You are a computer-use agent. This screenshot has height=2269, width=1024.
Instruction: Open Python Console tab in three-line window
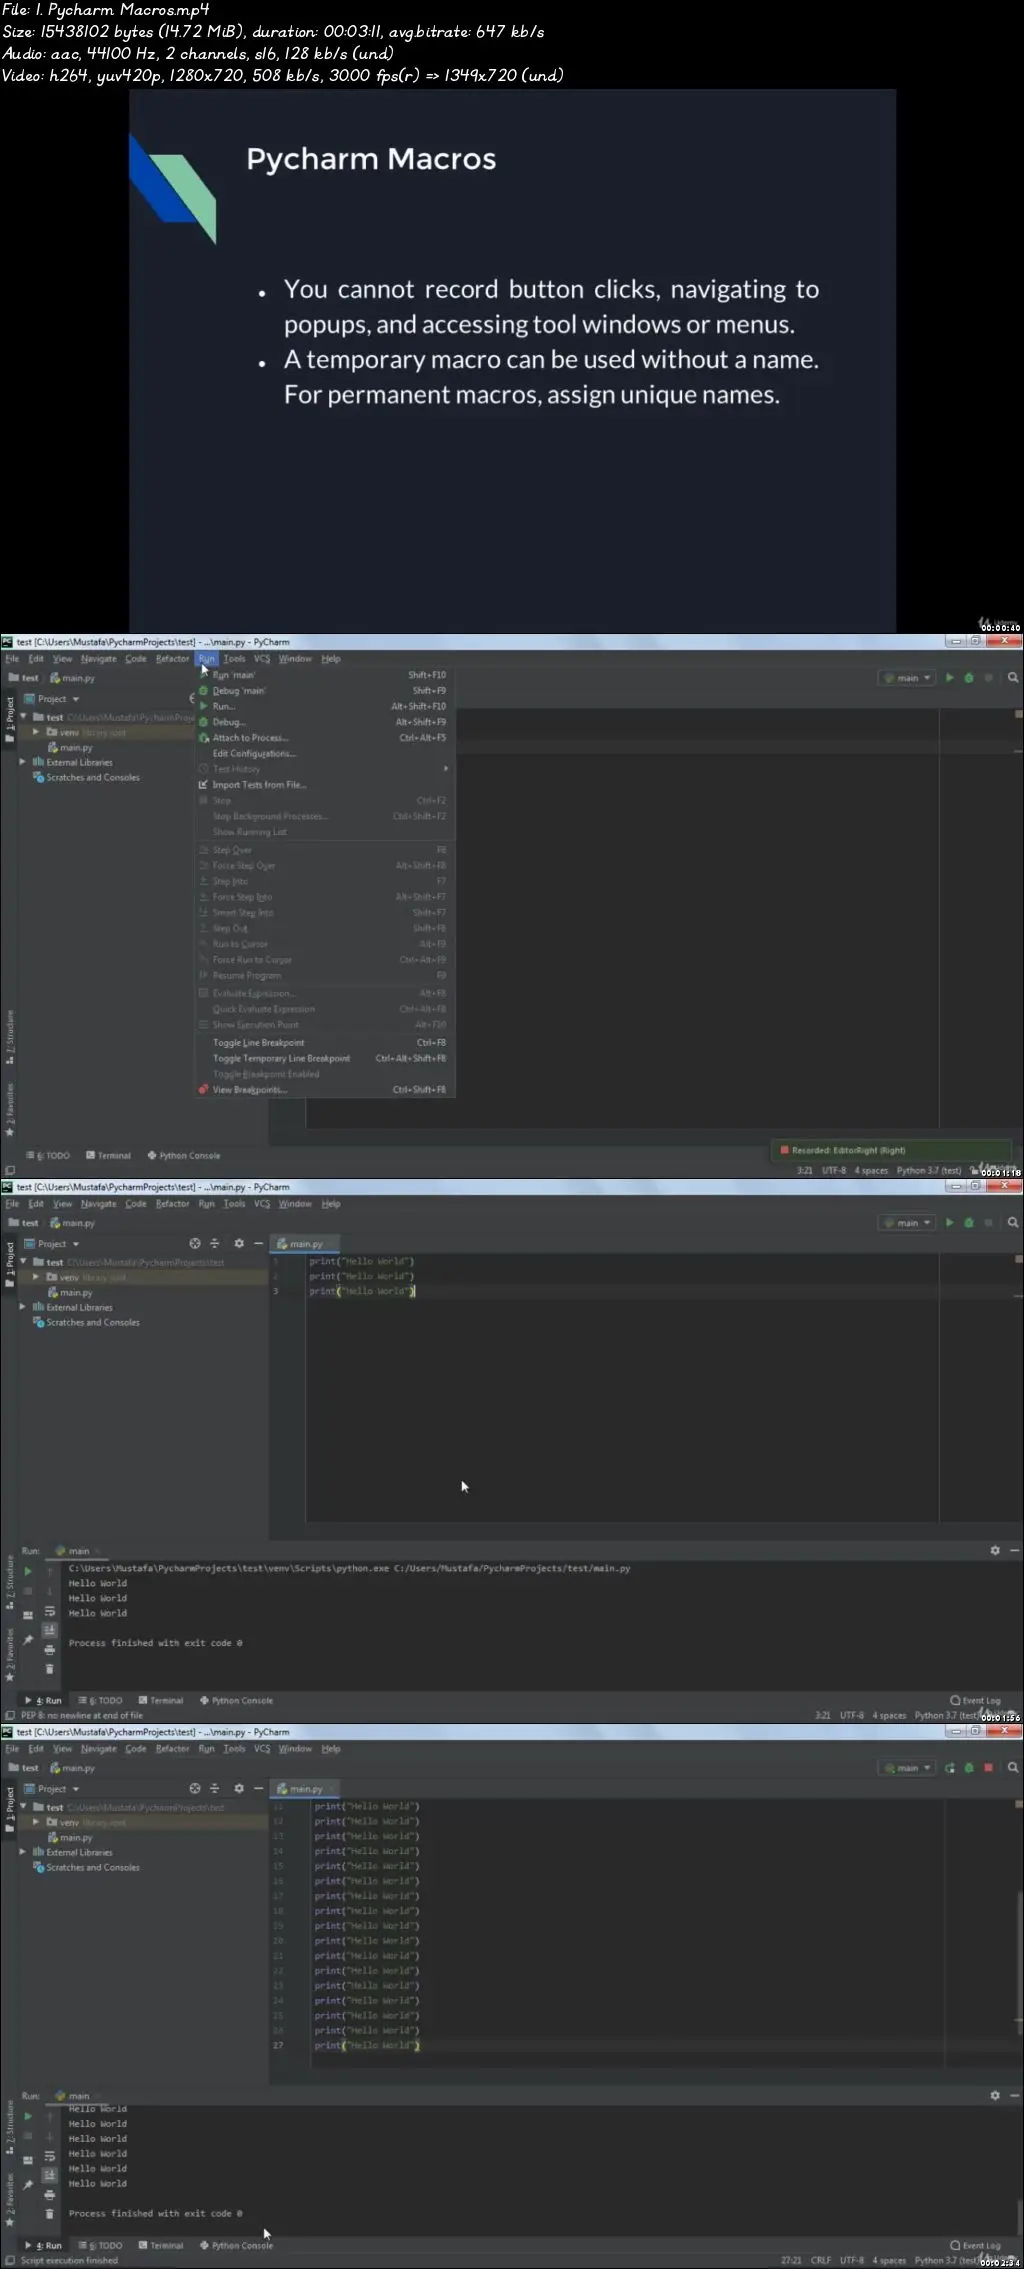(x=237, y=1701)
